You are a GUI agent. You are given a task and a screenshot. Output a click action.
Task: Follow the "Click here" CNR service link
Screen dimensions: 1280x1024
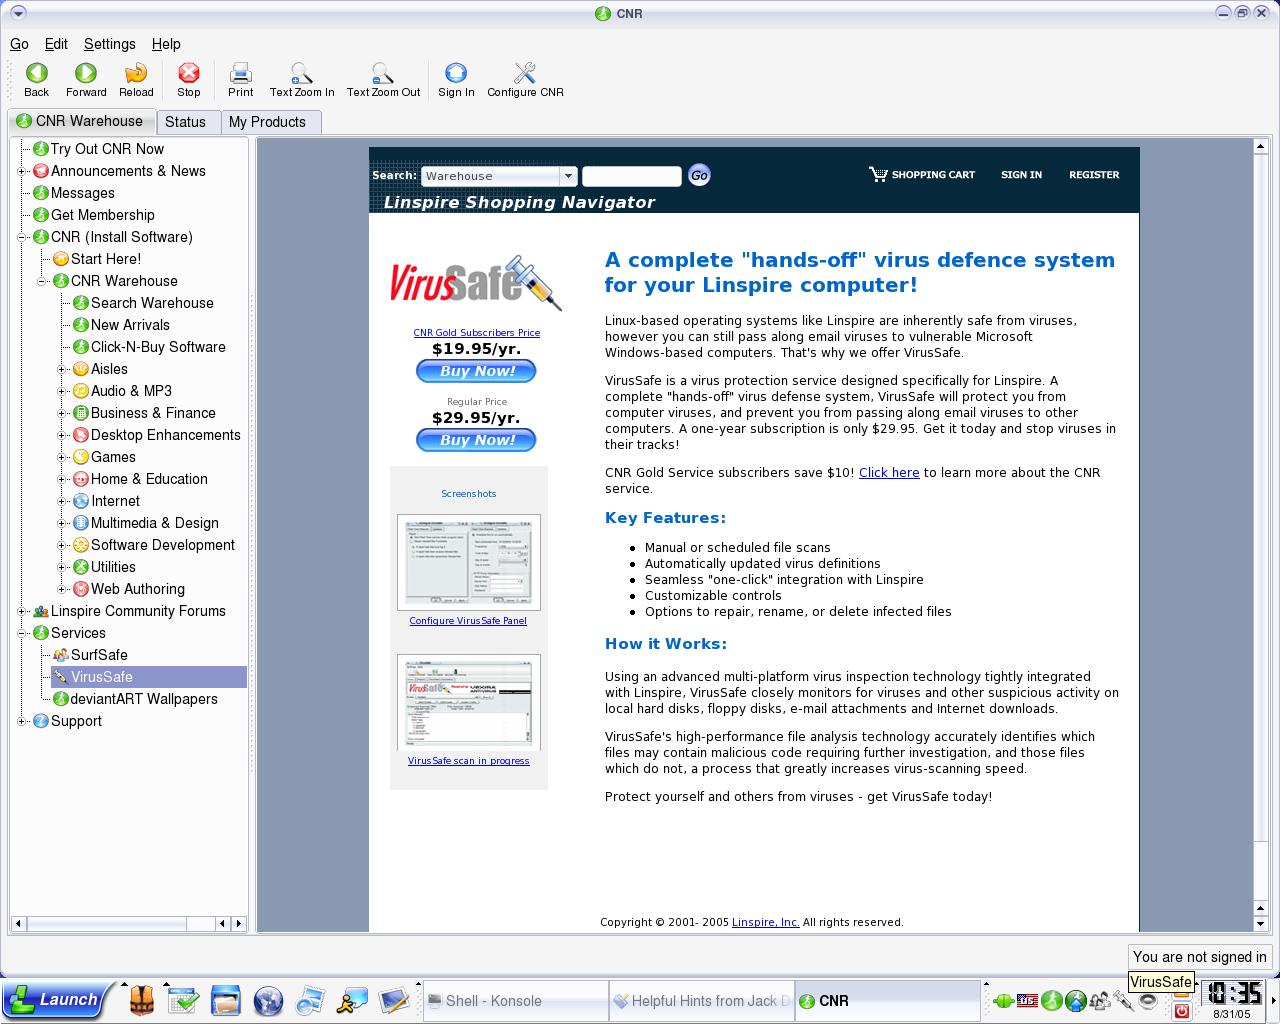pos(889,473)
